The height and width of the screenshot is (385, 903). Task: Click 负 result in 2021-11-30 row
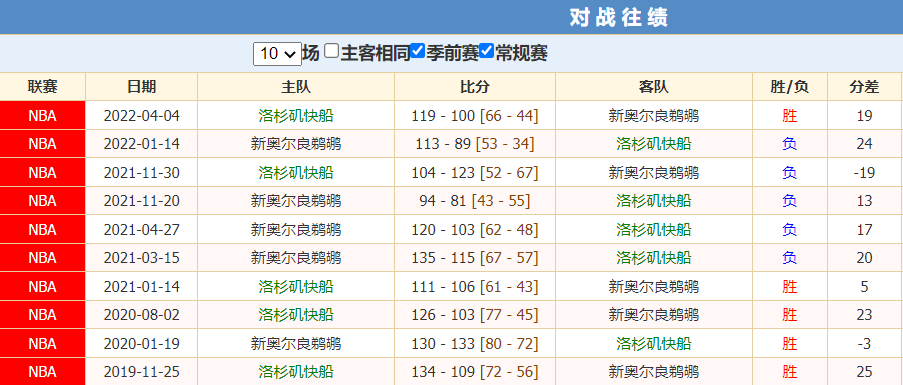790,173
